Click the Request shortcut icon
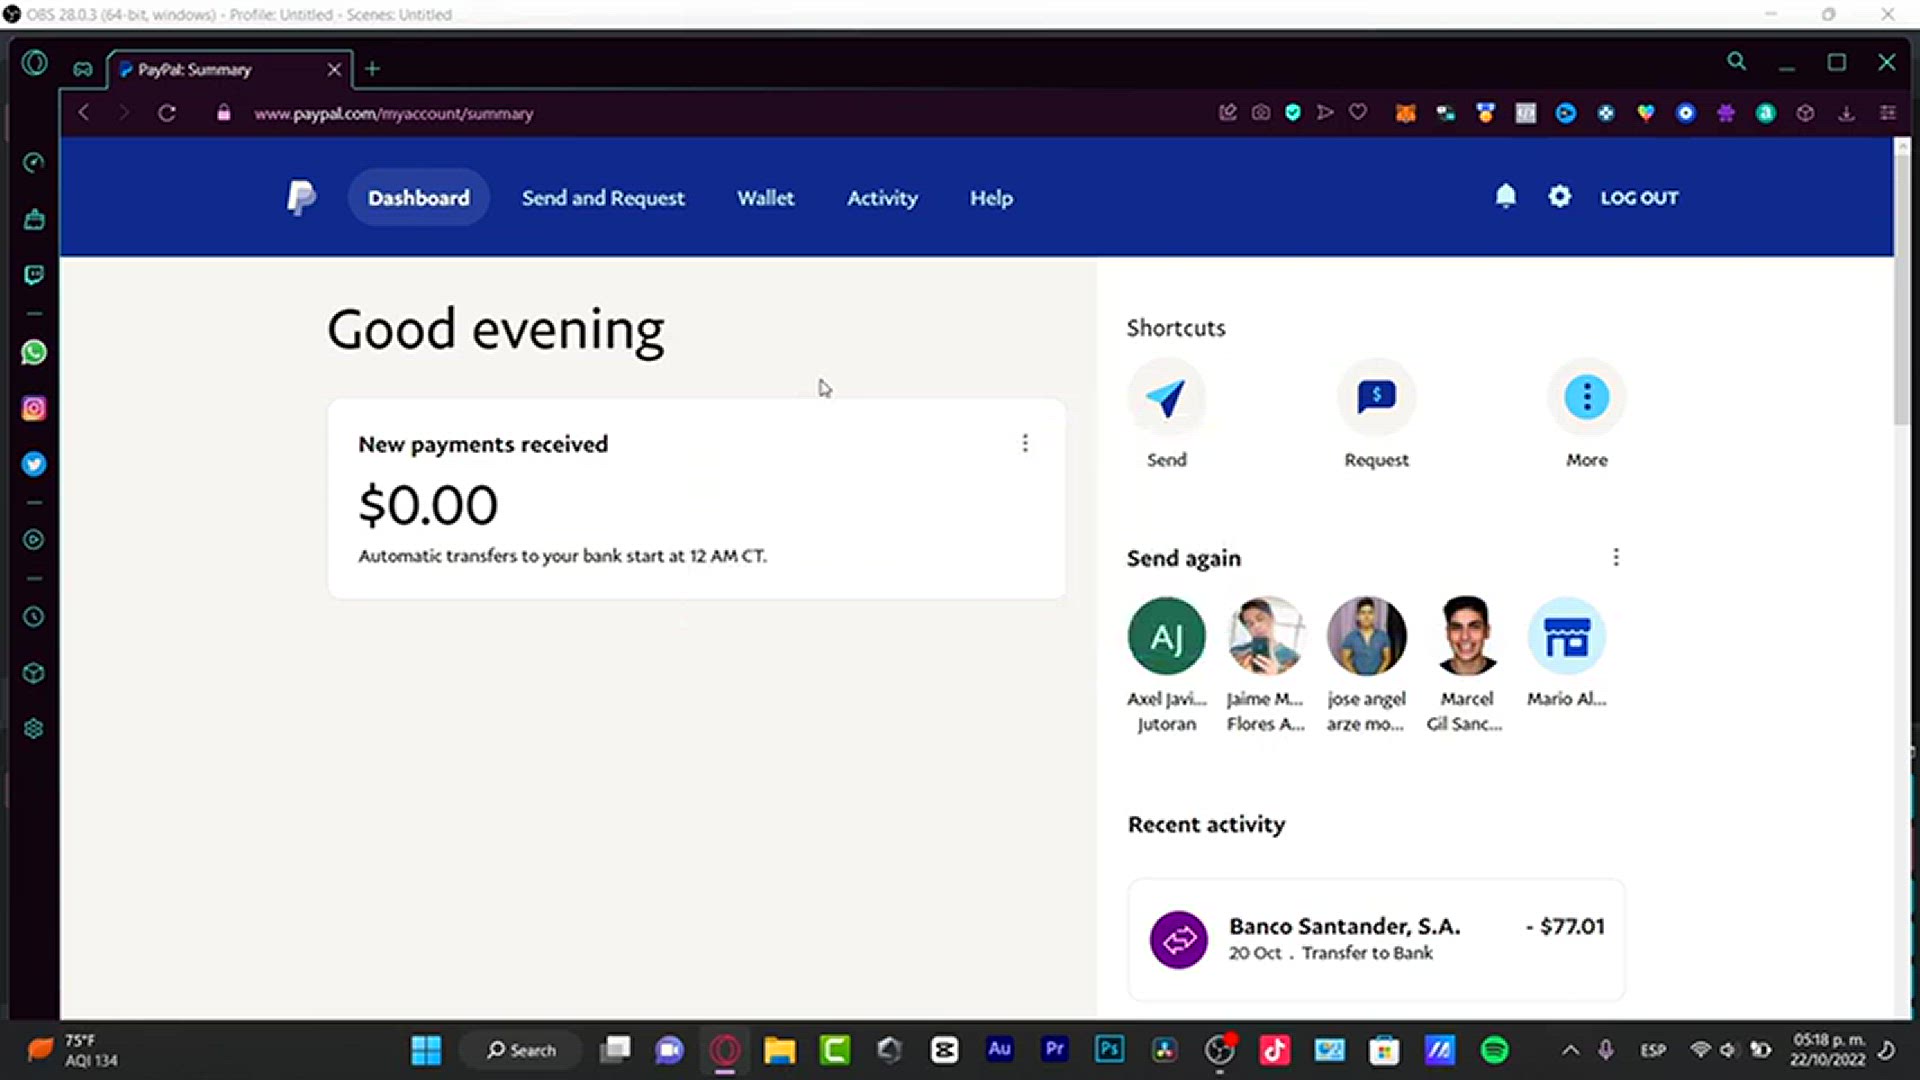 click(x=1376, y=397)
